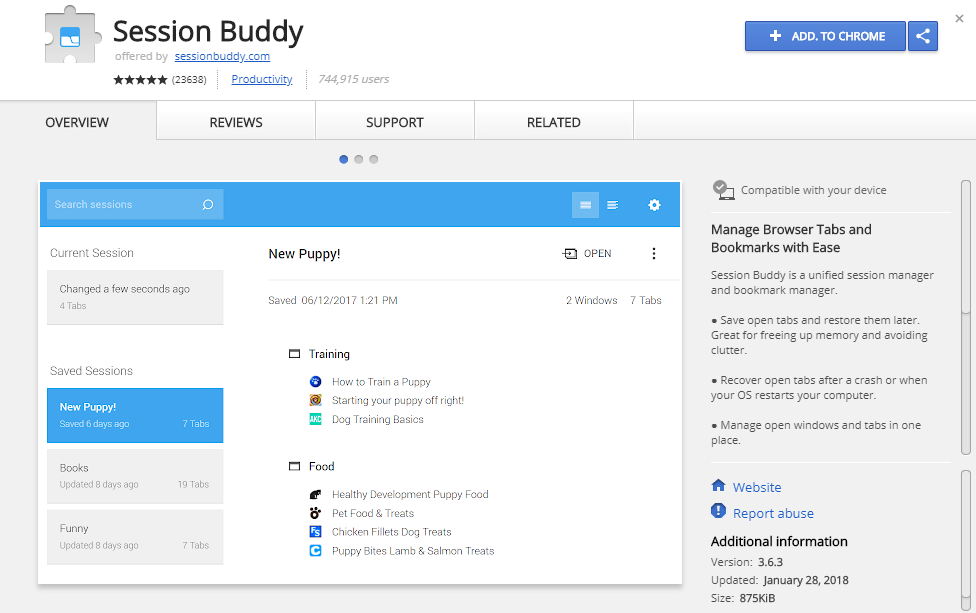976x613 pixels.
Task: Open the Support tab
Action: tap(395, 122)
